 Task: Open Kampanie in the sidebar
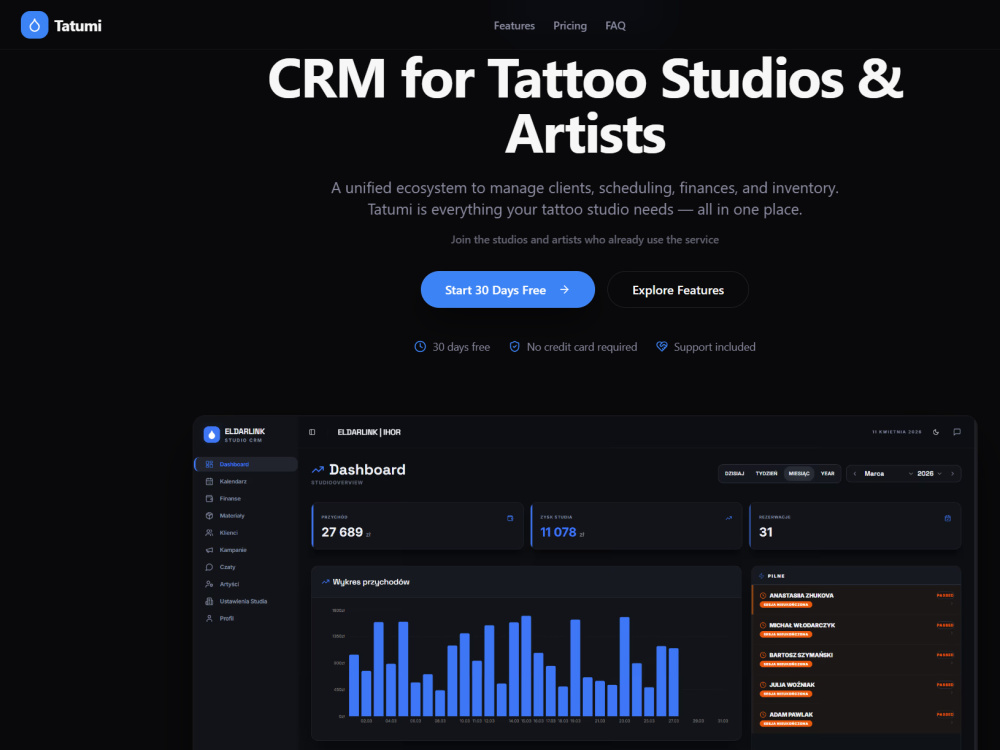246,550
